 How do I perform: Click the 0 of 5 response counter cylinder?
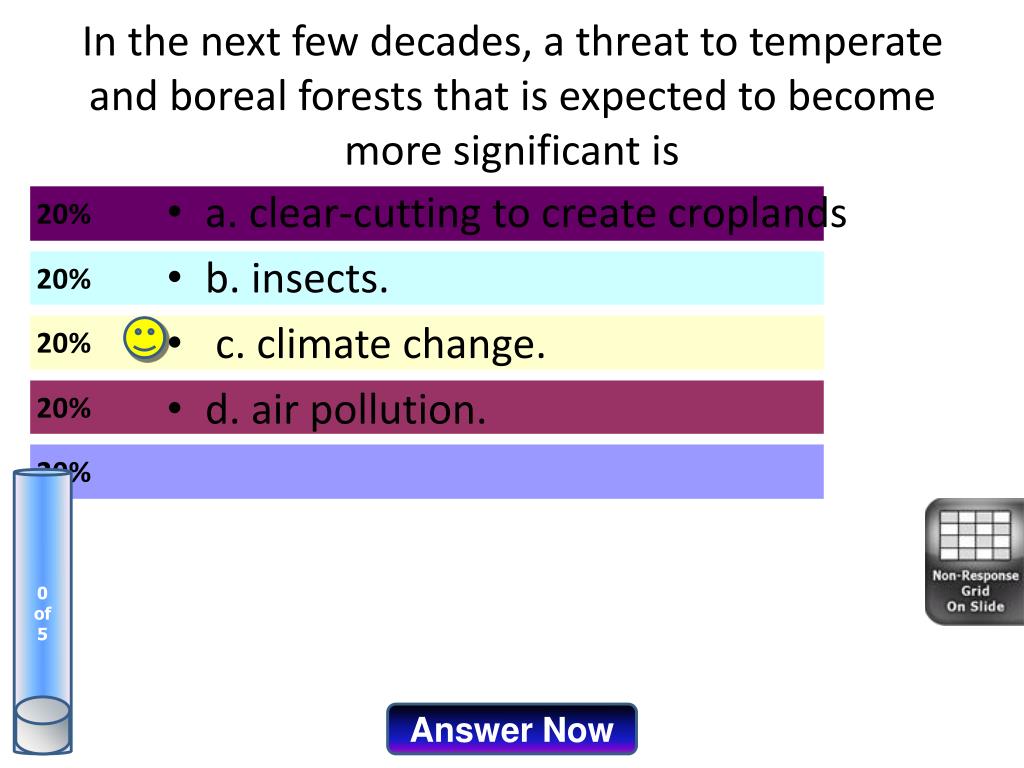pos(42,611)
